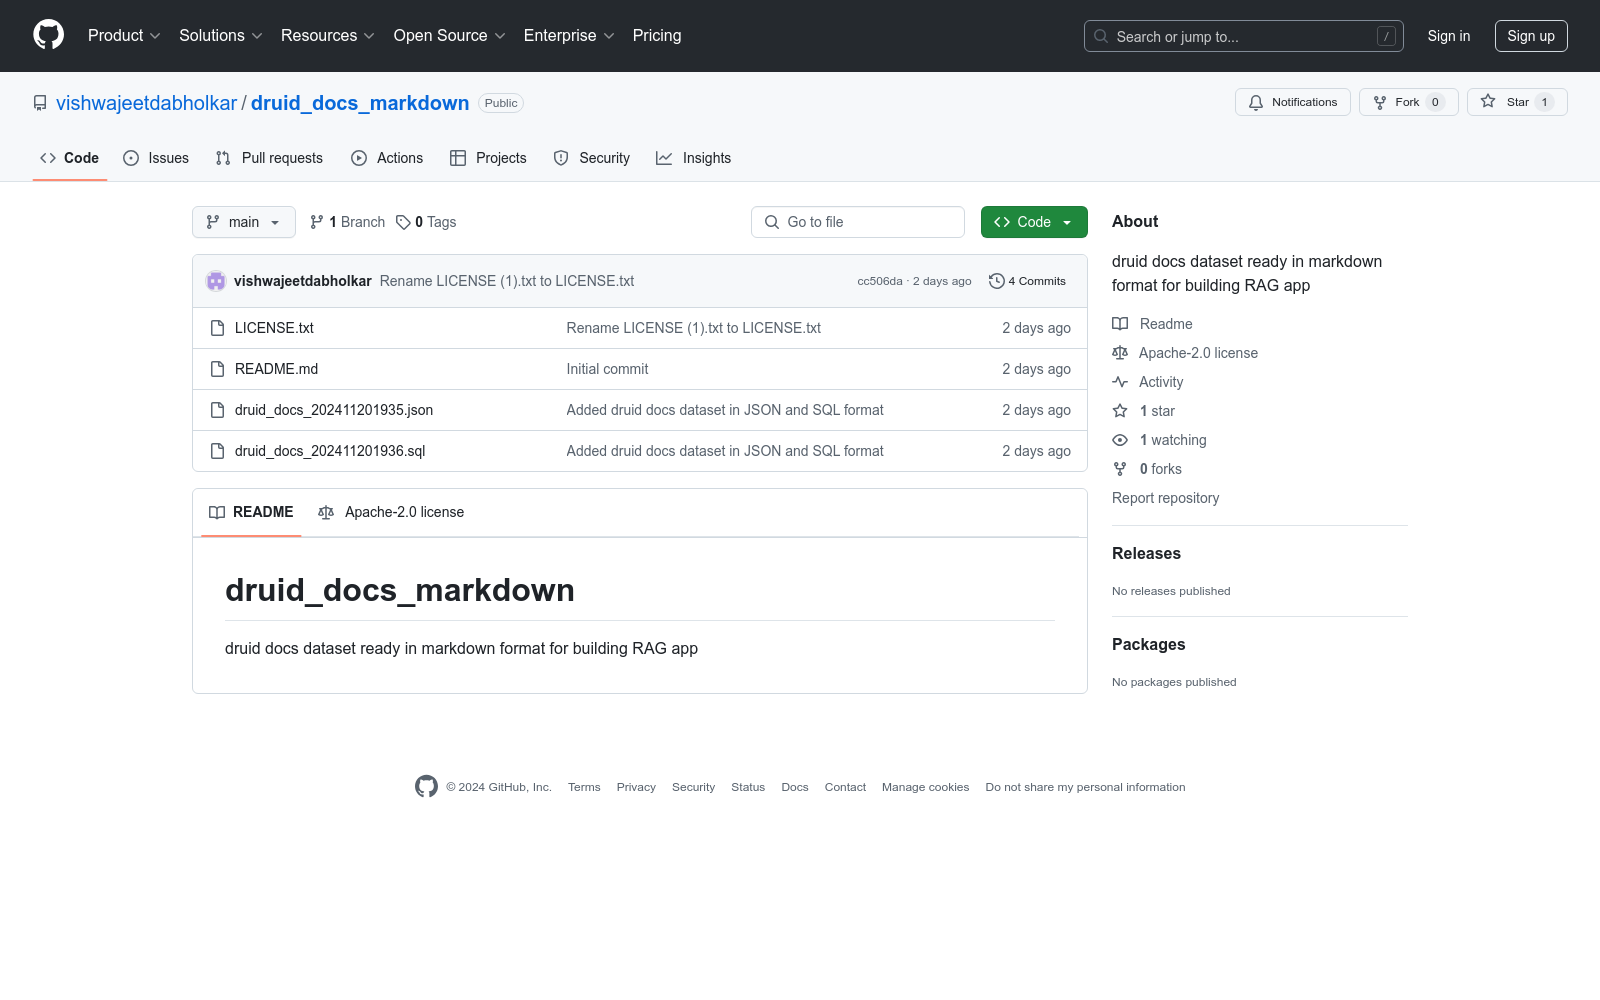Image resolution: width=1600 pixels, height=1000 pixels.
Task: Star the repository
Action: [1517, 102]
